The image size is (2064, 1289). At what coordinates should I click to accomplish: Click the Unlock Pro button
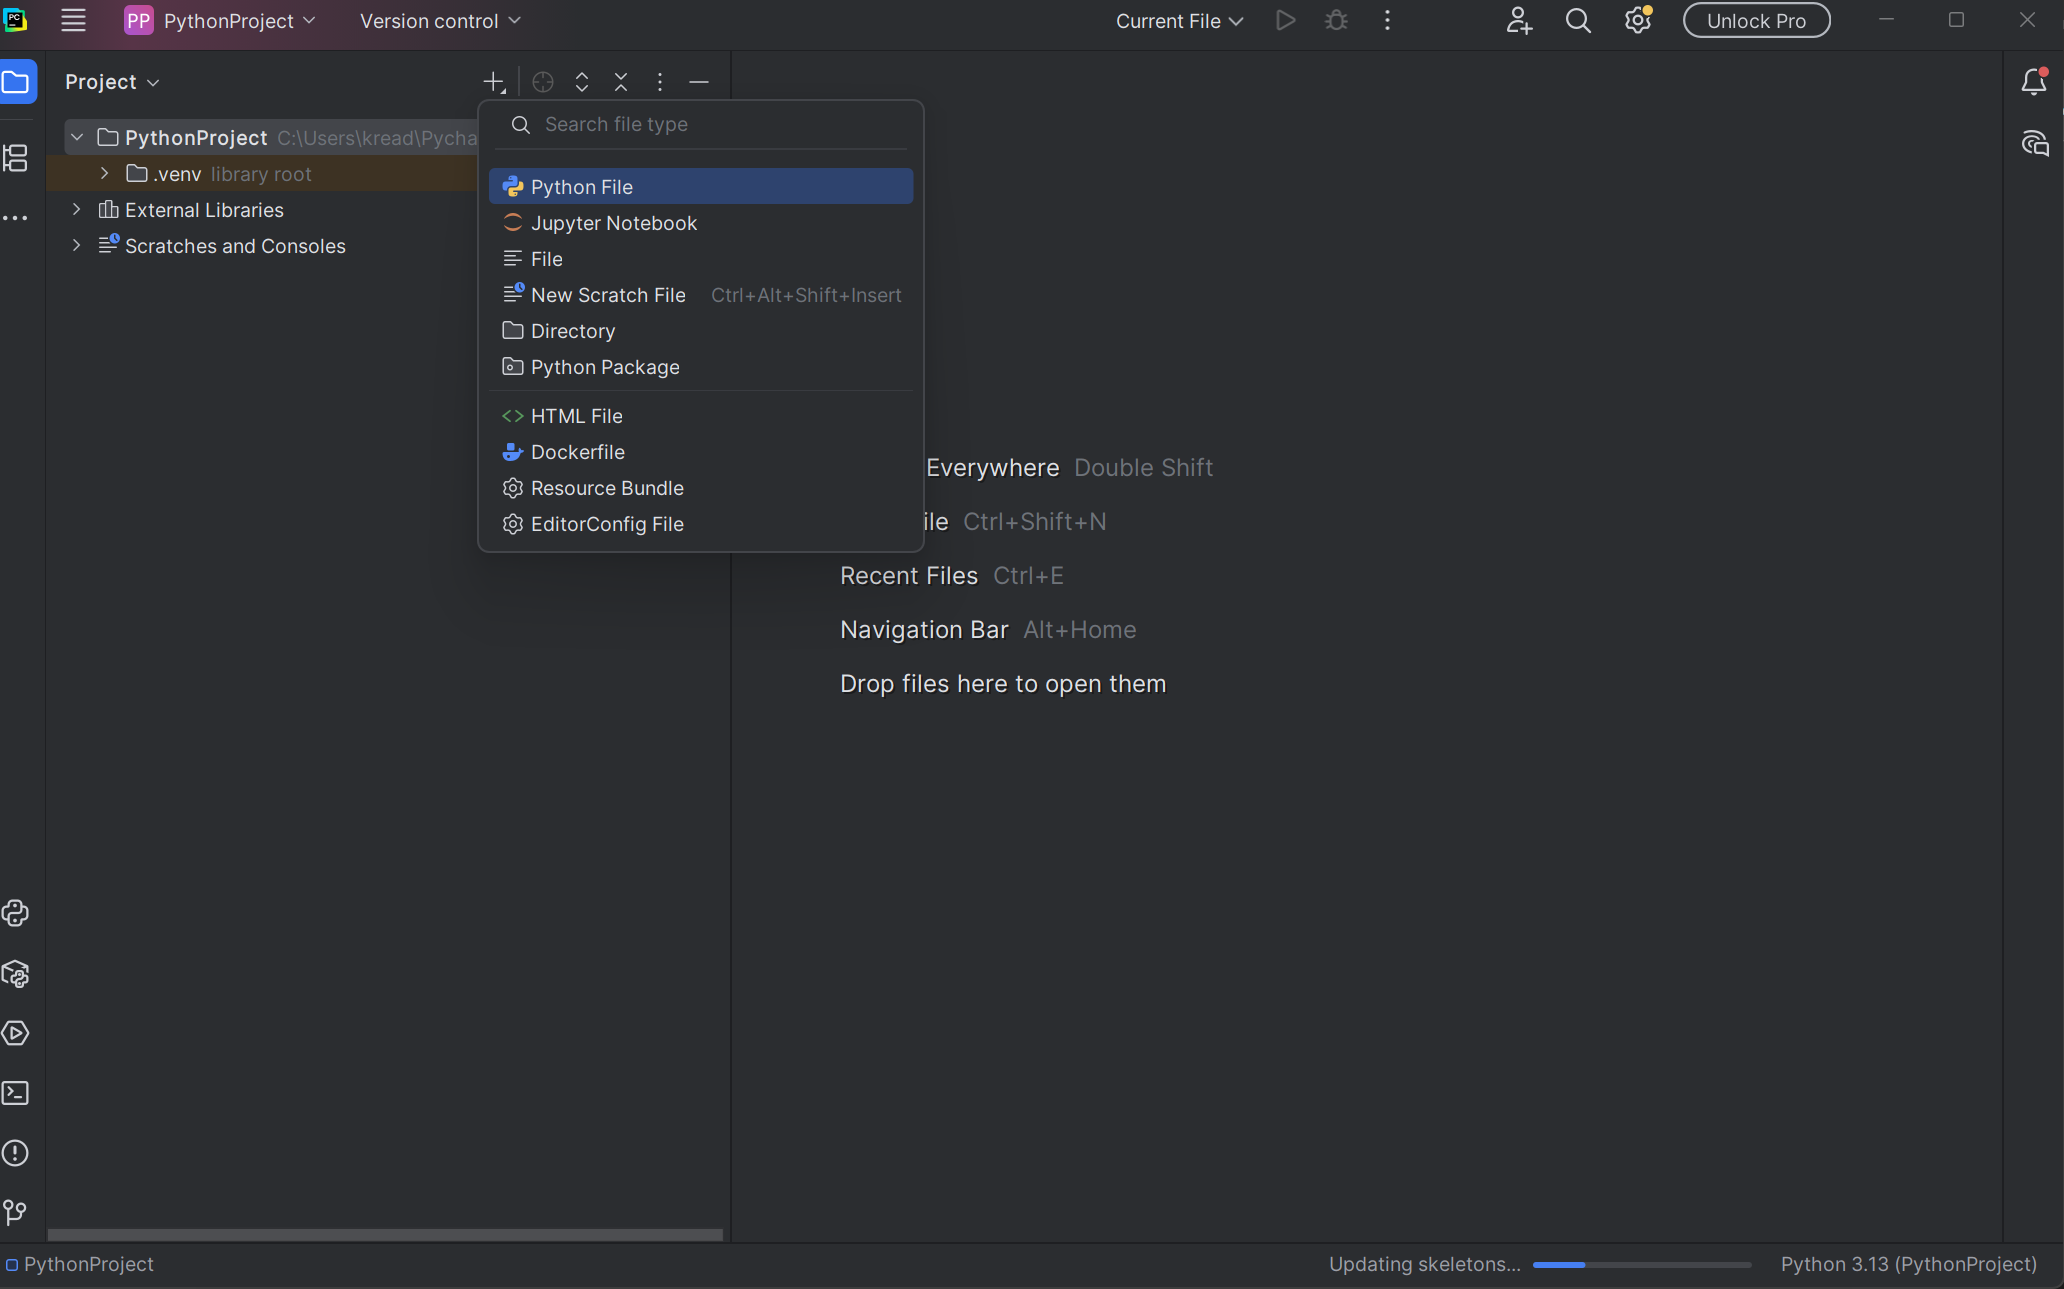1756,20
